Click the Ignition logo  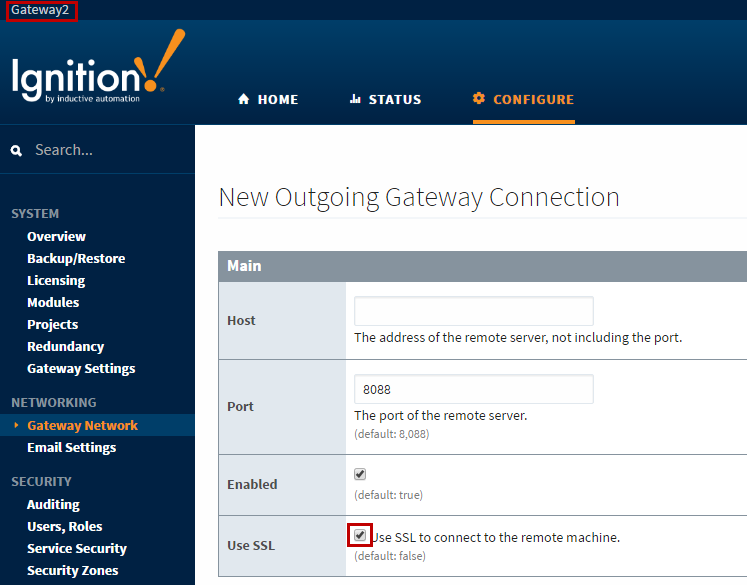click(98, 66)
